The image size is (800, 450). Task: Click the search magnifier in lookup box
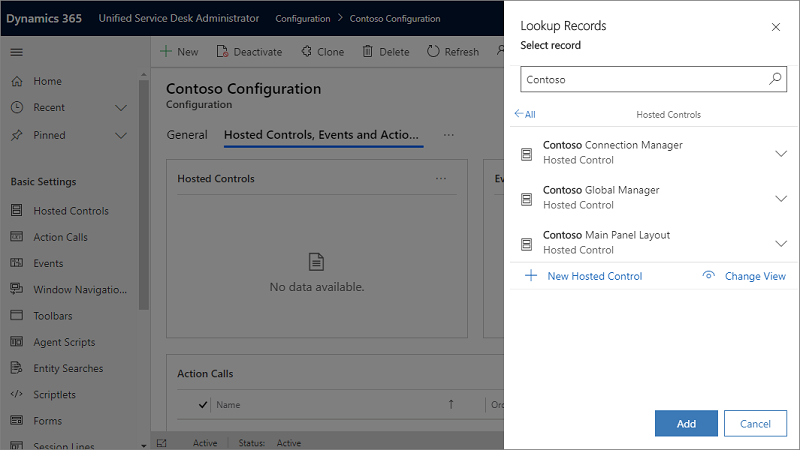(x=775, y=79)
